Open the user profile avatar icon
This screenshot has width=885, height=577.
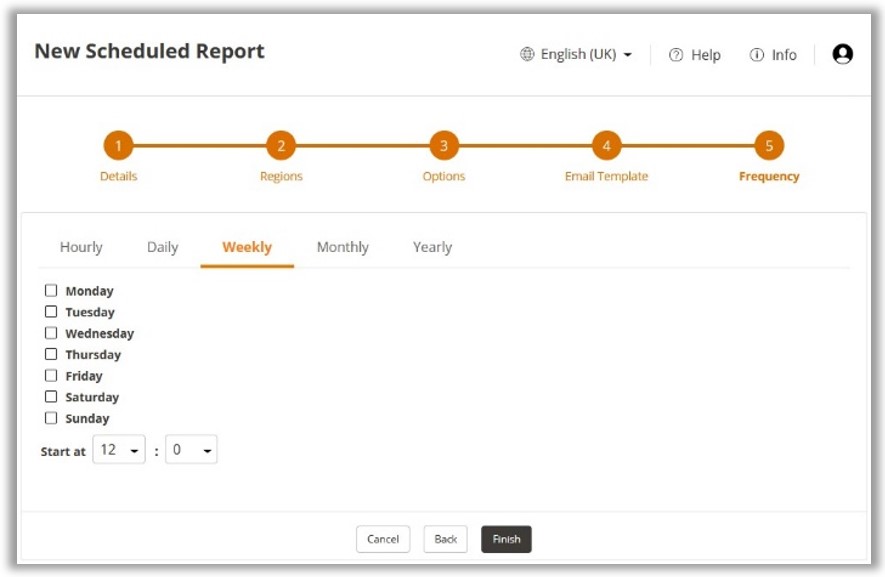(842, 54)
